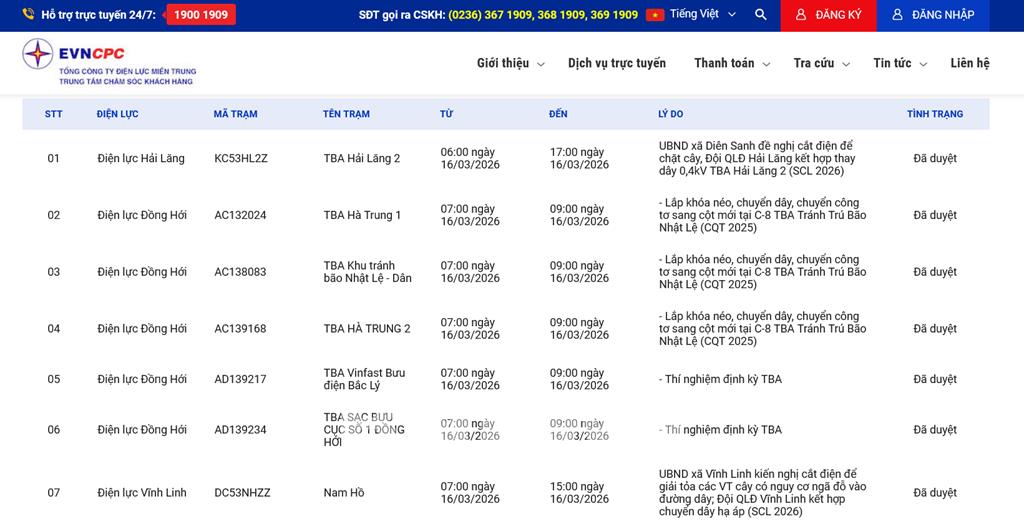Go to the Liên hệ page
This screenshot has width=1024, height=529.
969,63
